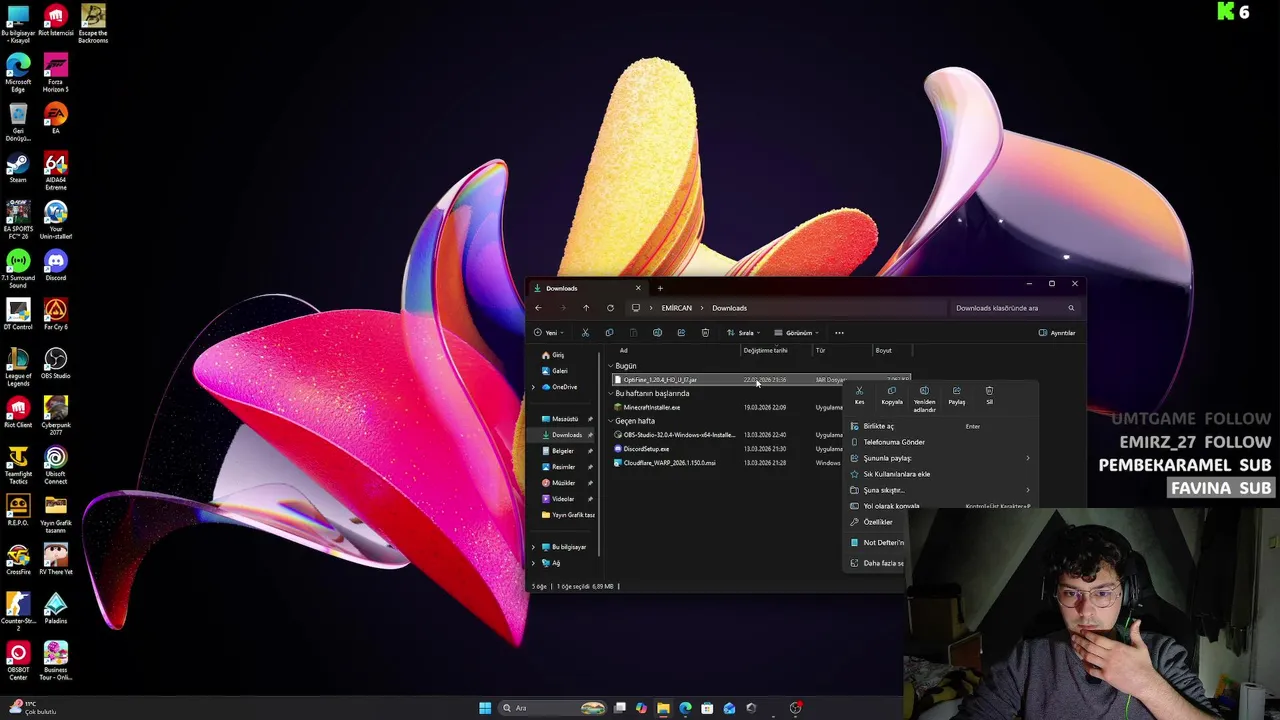Image resolution: width=1280 pixels, height=720 pixels.
Task: Open Ubisoft Connect desktop shortcut
Action: (55, 463)
